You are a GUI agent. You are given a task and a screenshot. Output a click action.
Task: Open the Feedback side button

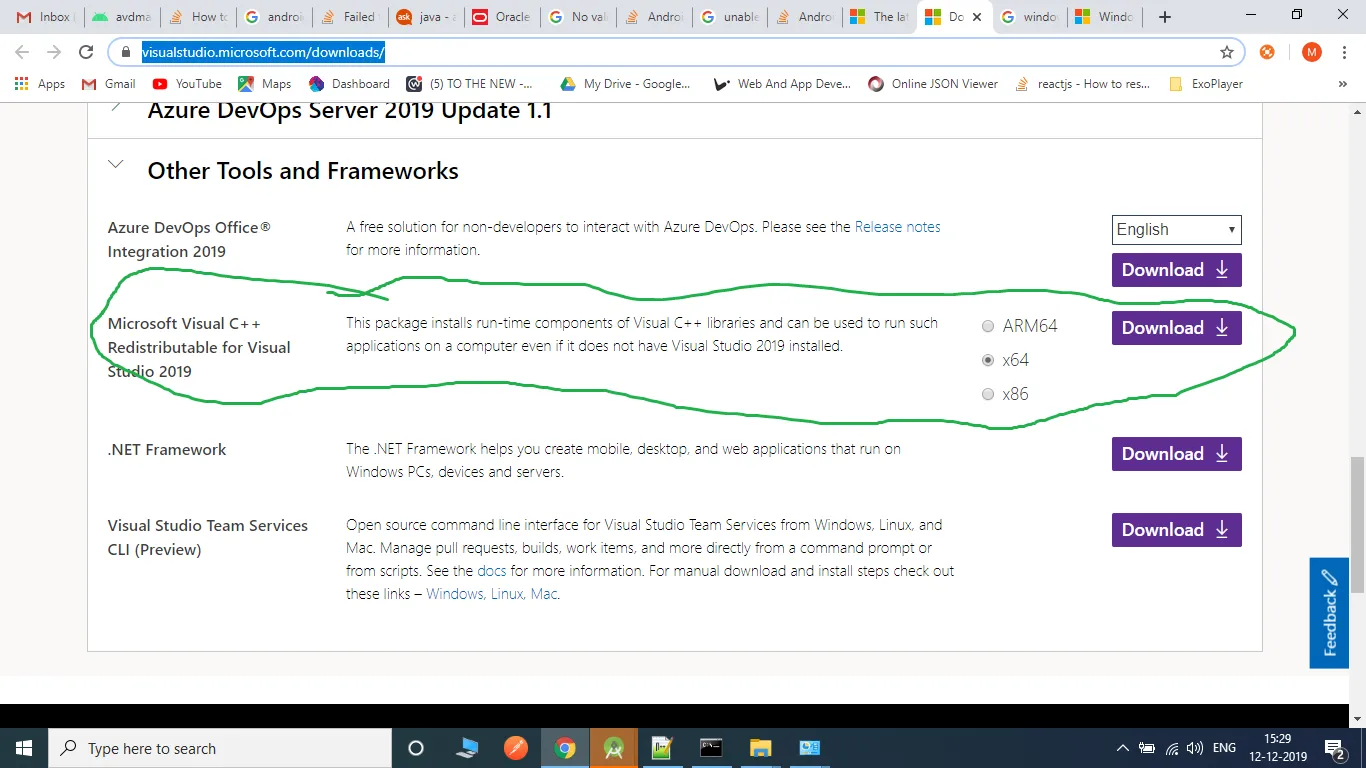pos(1329,613)
